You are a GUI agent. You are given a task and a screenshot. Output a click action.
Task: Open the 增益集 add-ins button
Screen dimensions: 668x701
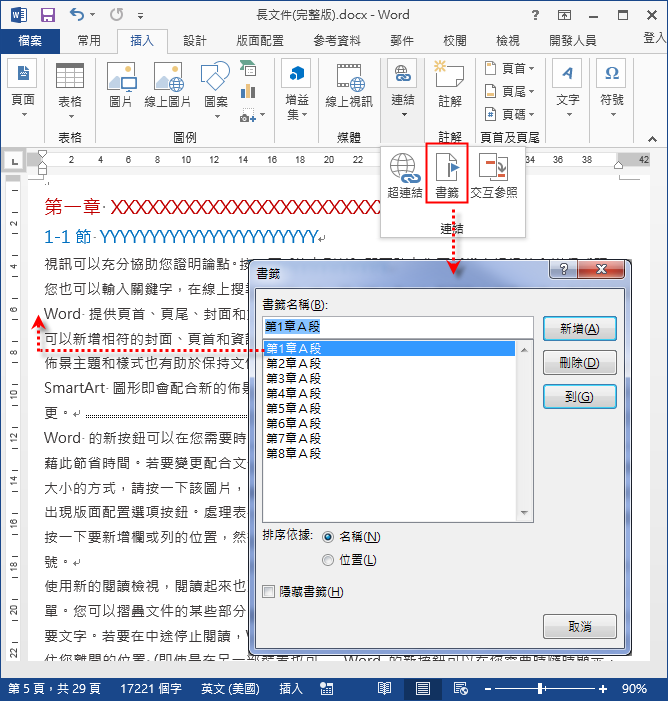tap(296, 90)
